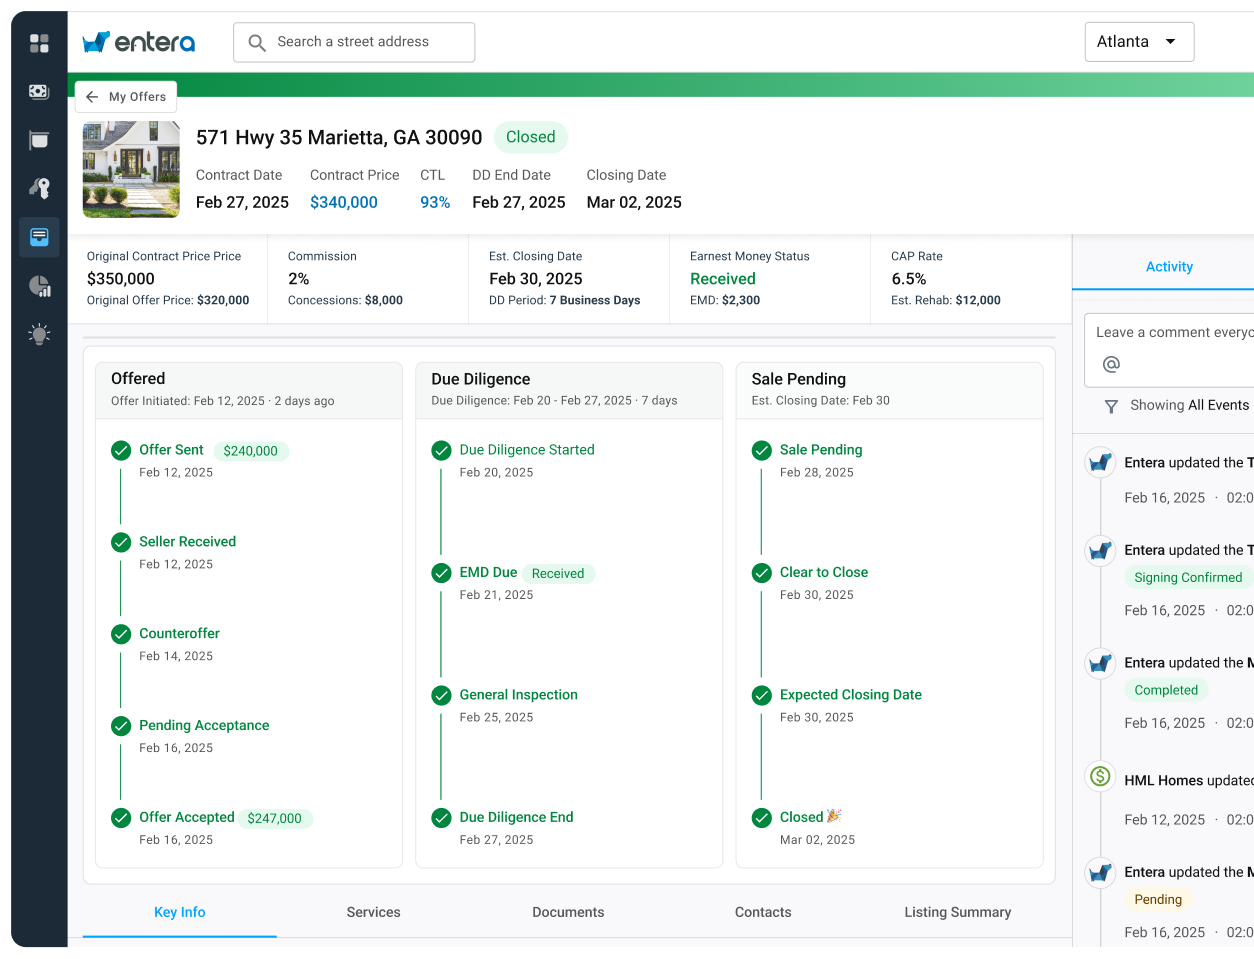Screen dimensions: 1254x959
Task: Select the Activity tab
Action: [1169, 267]
